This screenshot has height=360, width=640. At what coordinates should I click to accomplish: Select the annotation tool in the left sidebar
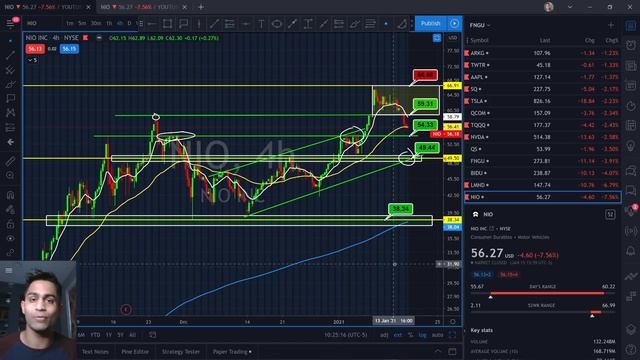point(10,98)
